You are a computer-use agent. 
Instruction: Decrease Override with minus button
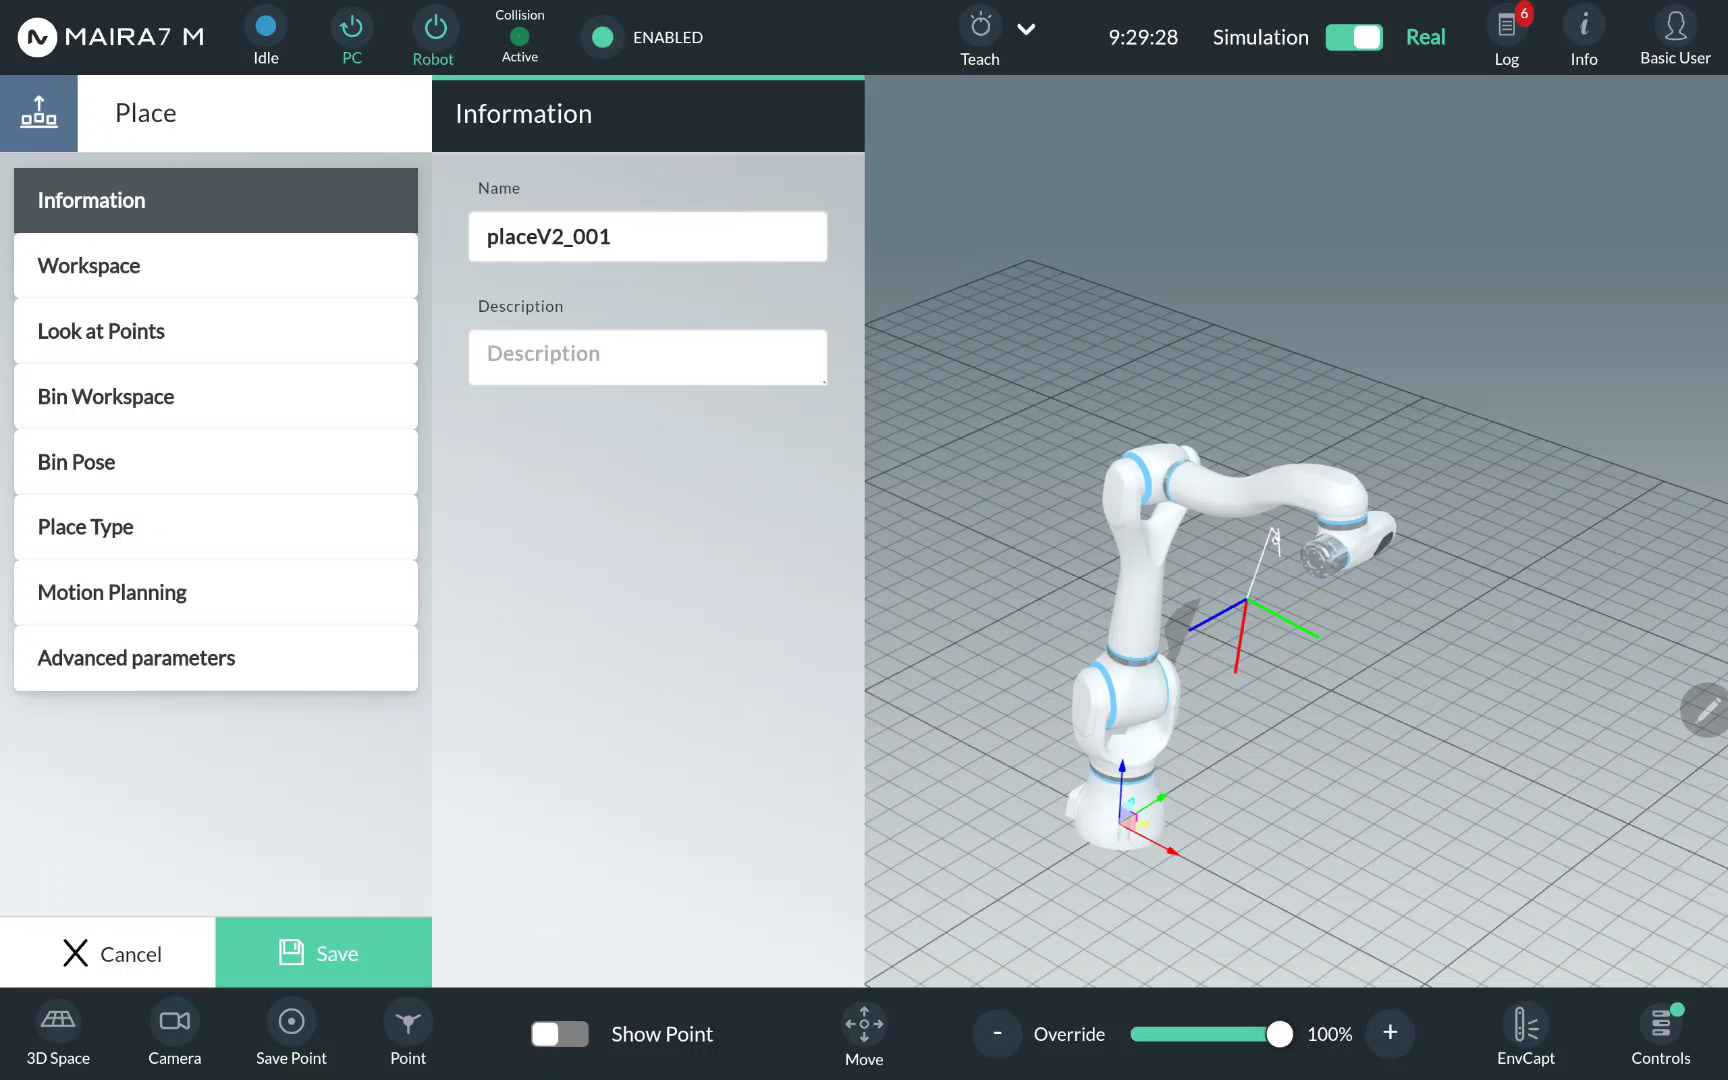tap(997, 1033)
